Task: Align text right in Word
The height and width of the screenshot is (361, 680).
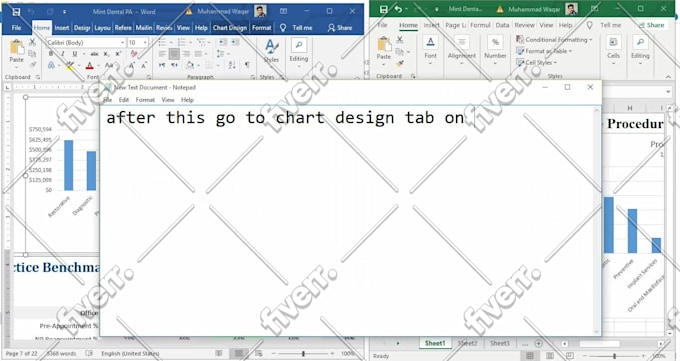Action: coord(186,54)
